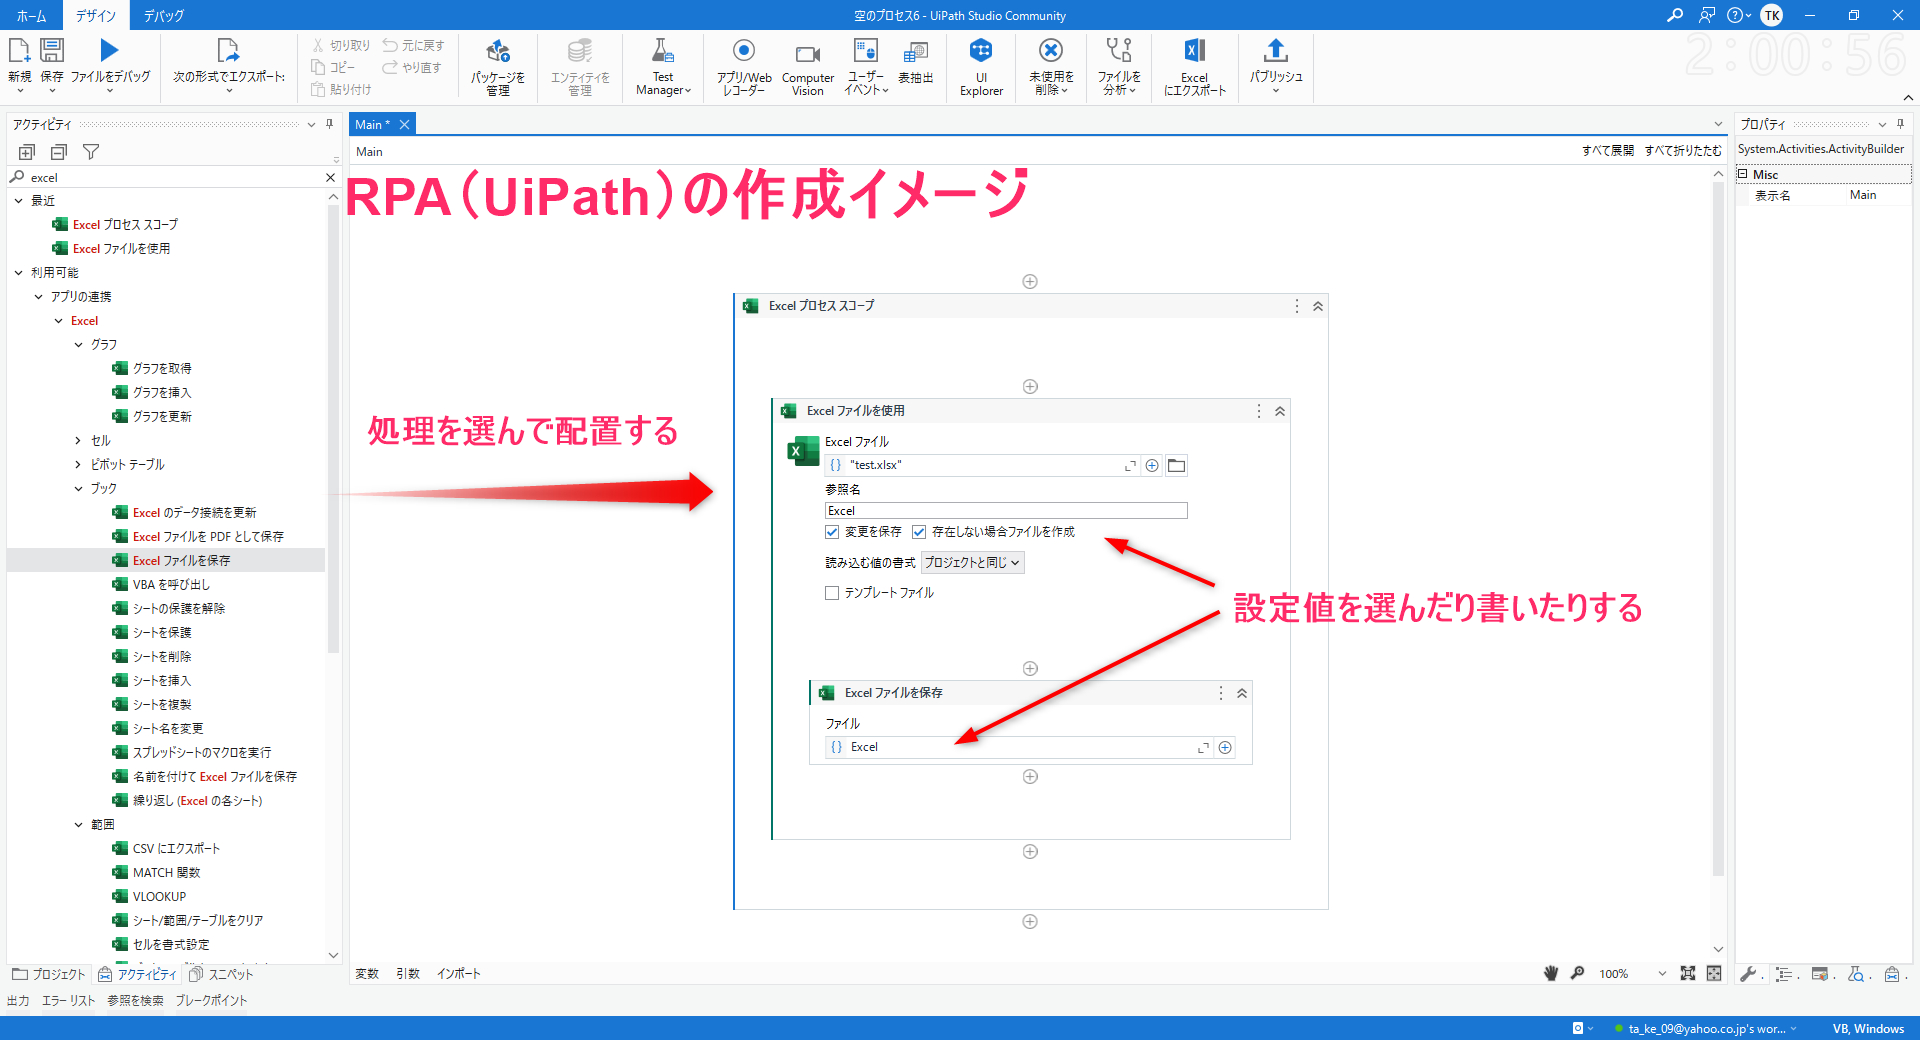1920x1040 pixels.
Task: Collapse the ブック tree node
Action: 78,489
